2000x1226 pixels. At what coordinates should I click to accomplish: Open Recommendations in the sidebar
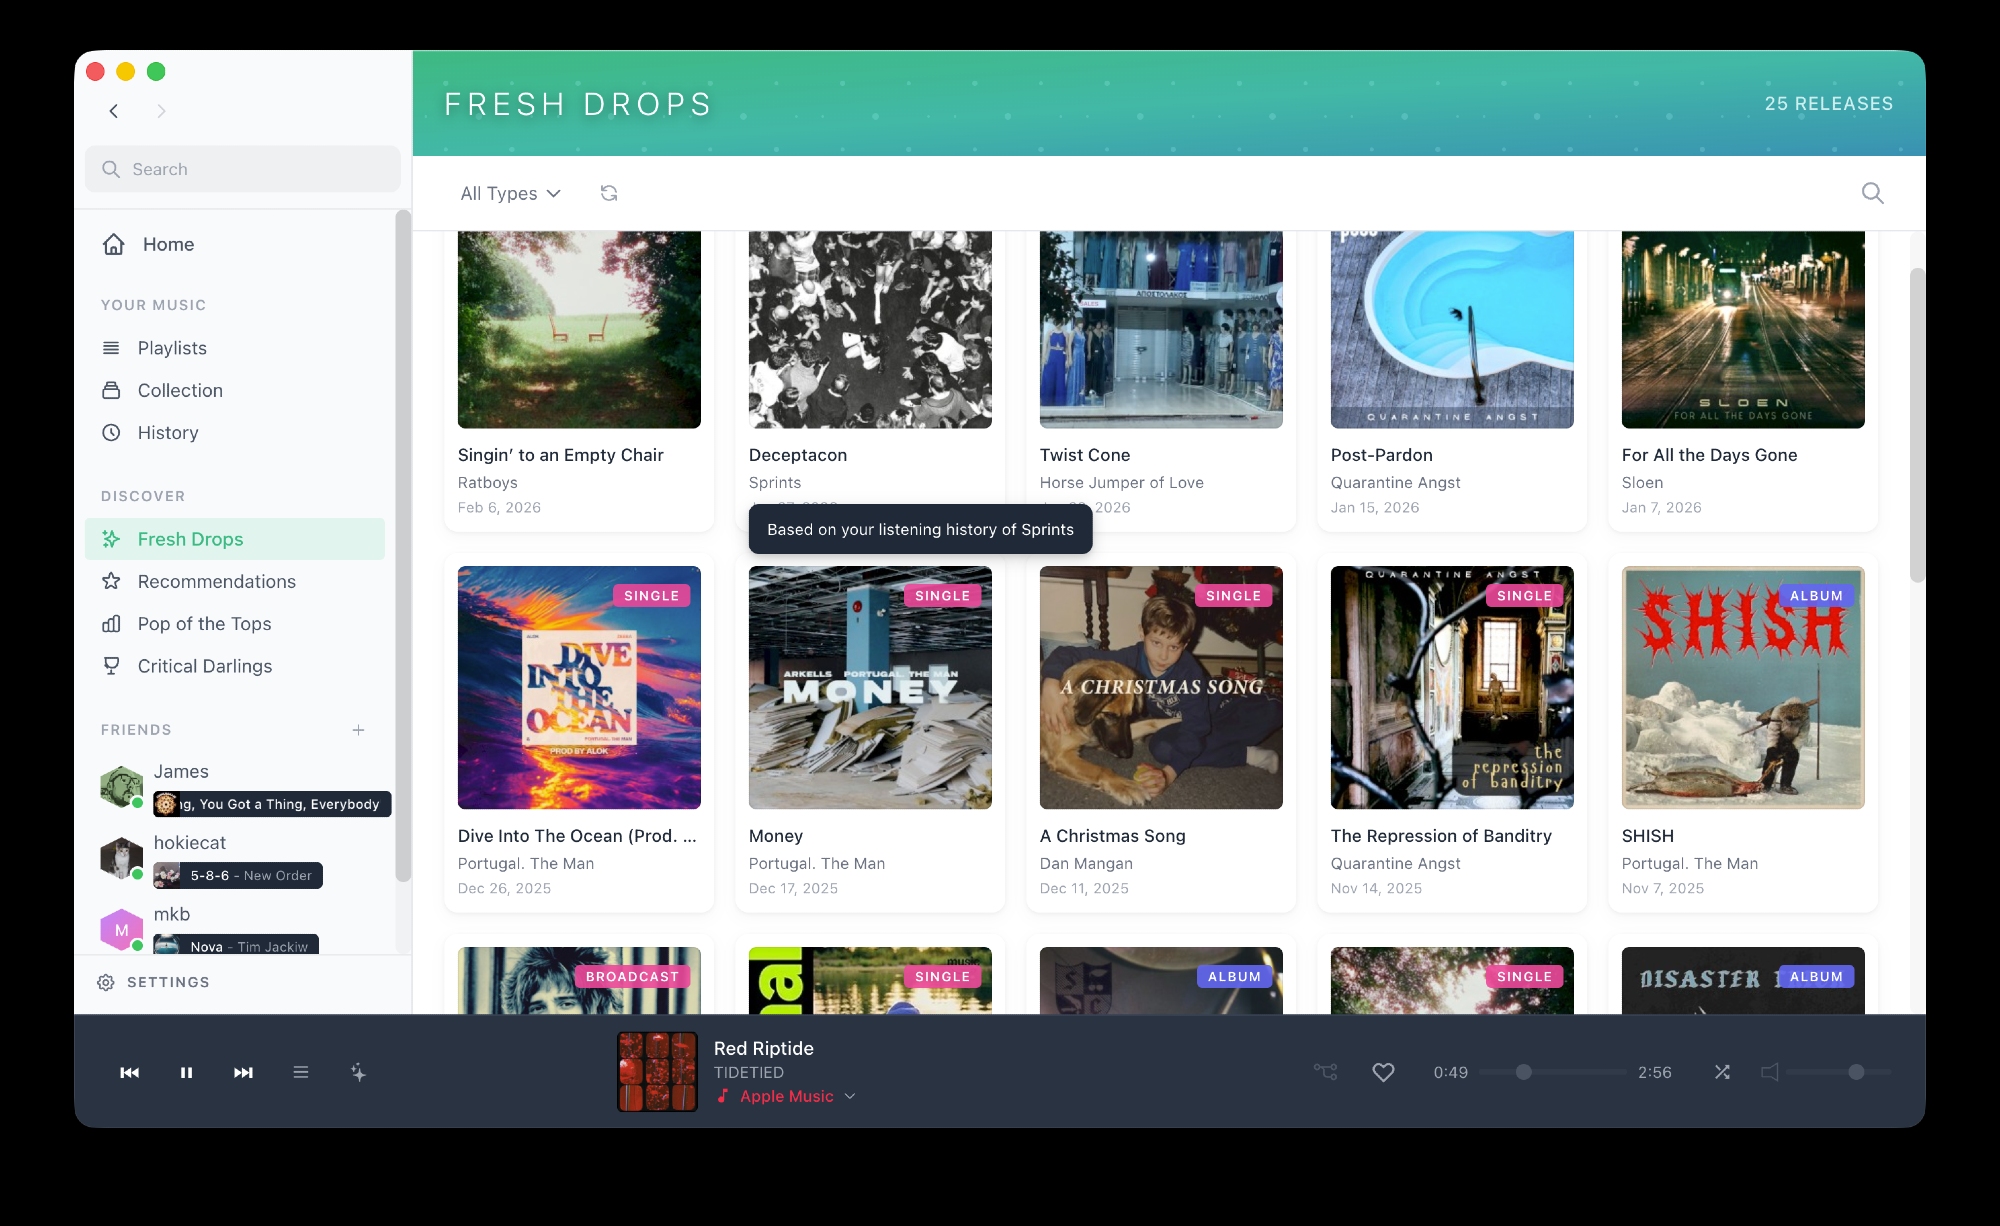coord(216,581)
